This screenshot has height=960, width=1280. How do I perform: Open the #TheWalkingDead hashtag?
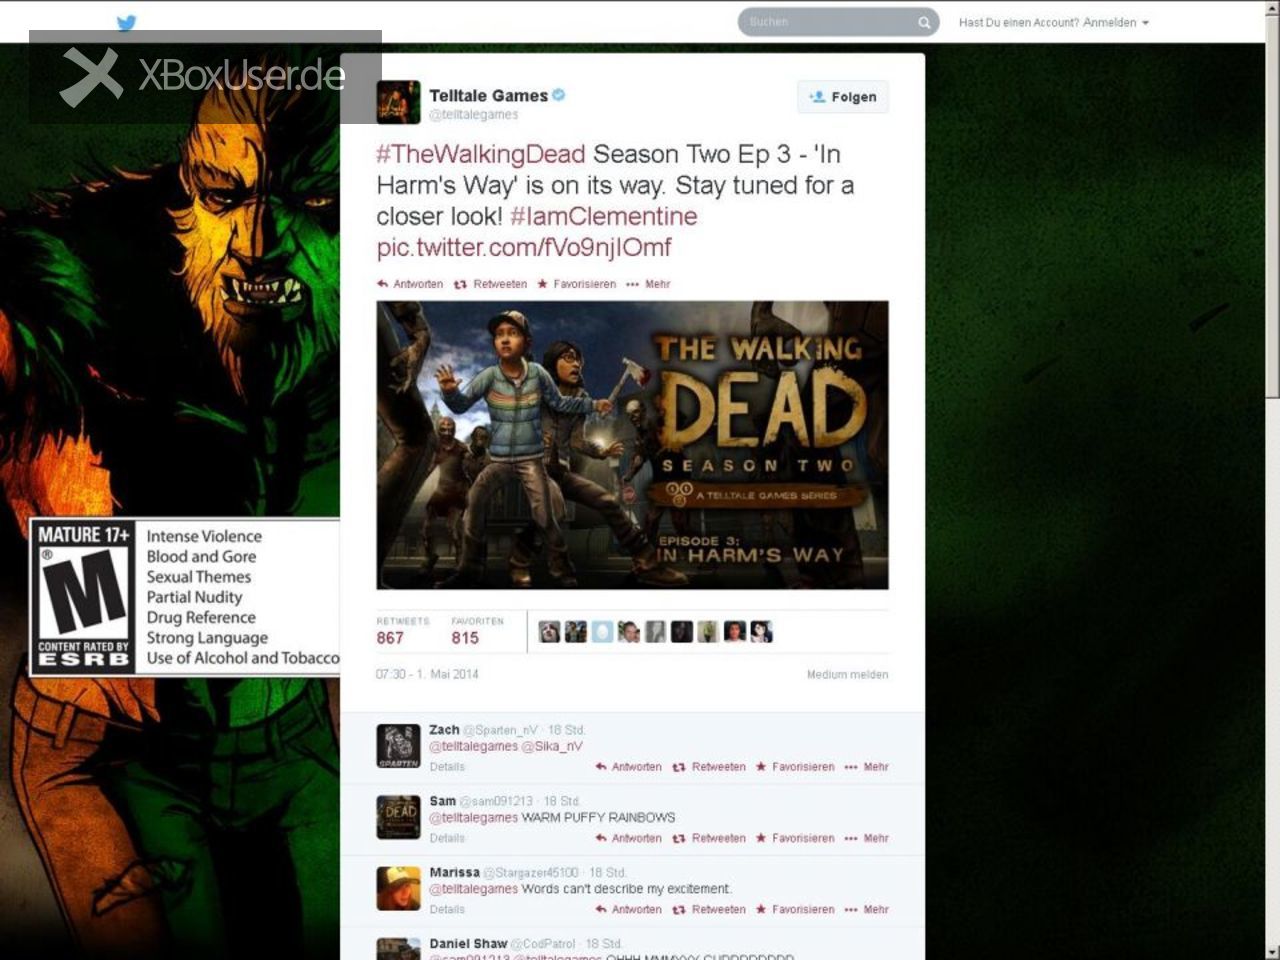point(481,154)
